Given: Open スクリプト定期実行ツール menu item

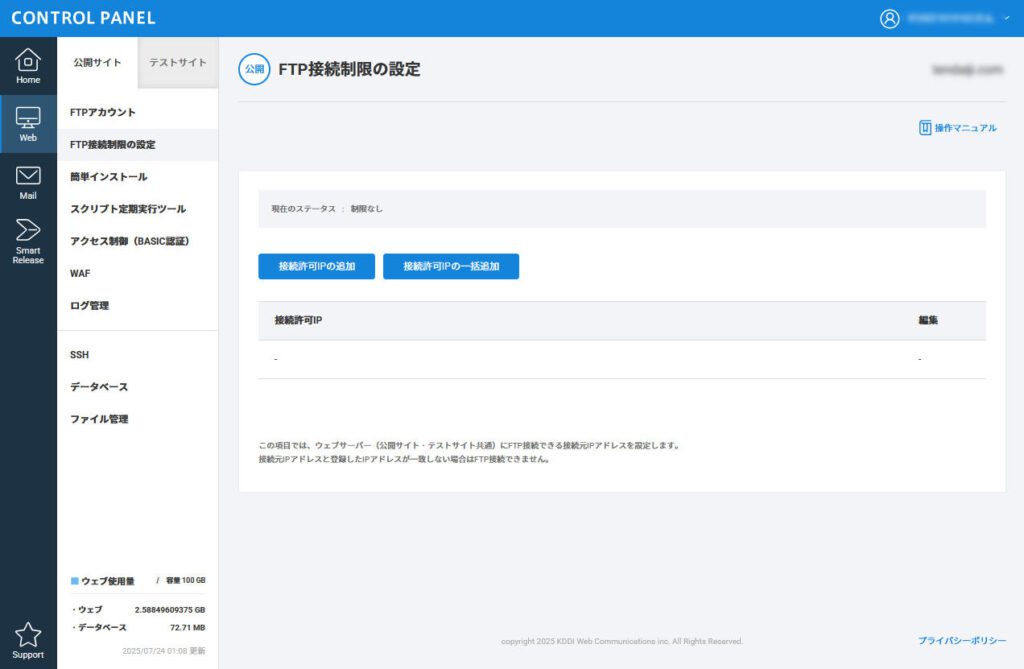Looking at the screenshot, I should click(x=138, y=209).
